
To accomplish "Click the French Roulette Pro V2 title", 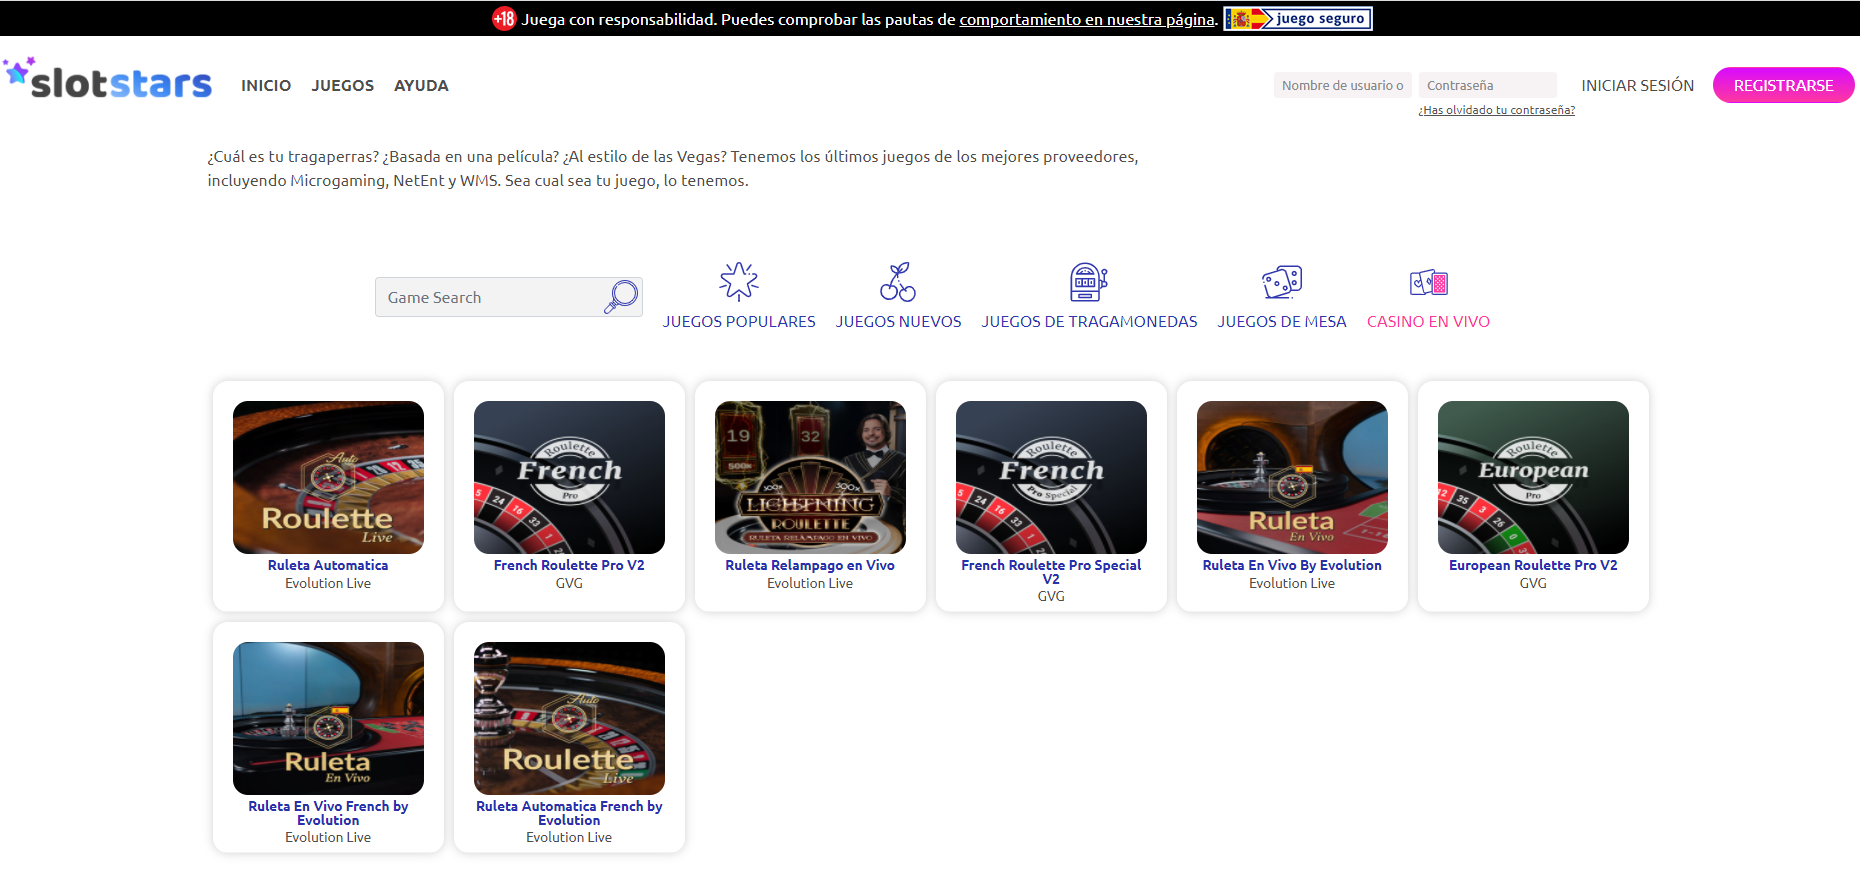I will click(569, 565).
